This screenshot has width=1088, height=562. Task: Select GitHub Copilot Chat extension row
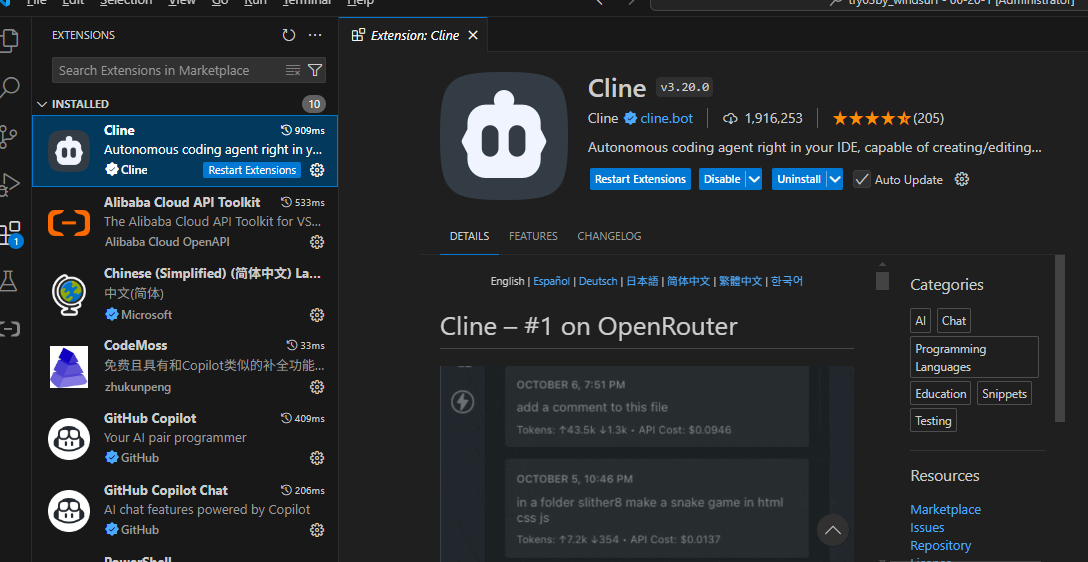185,510
